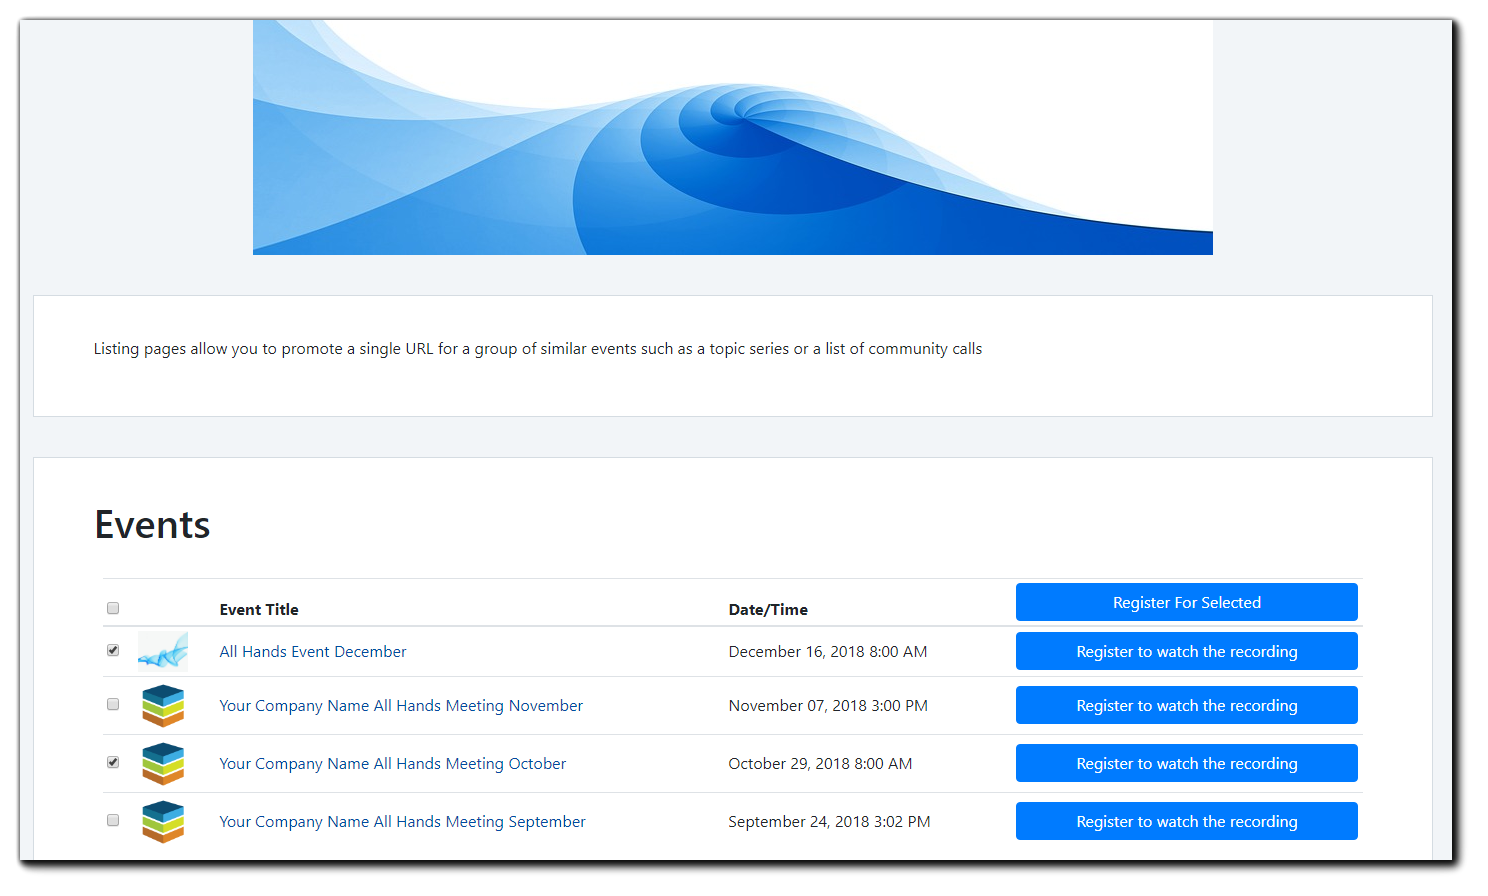The width and height of the screenshot is (1488, 896).
Task: Check the November meeting checkbox
Action: pos(113,704)
